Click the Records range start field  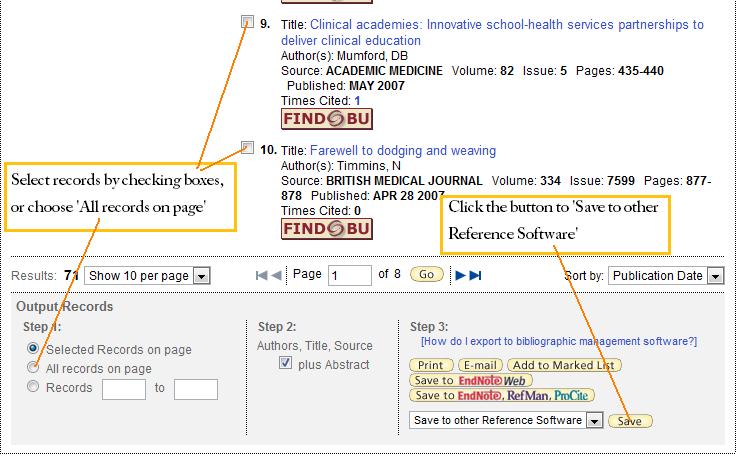[x=124, y=389]
